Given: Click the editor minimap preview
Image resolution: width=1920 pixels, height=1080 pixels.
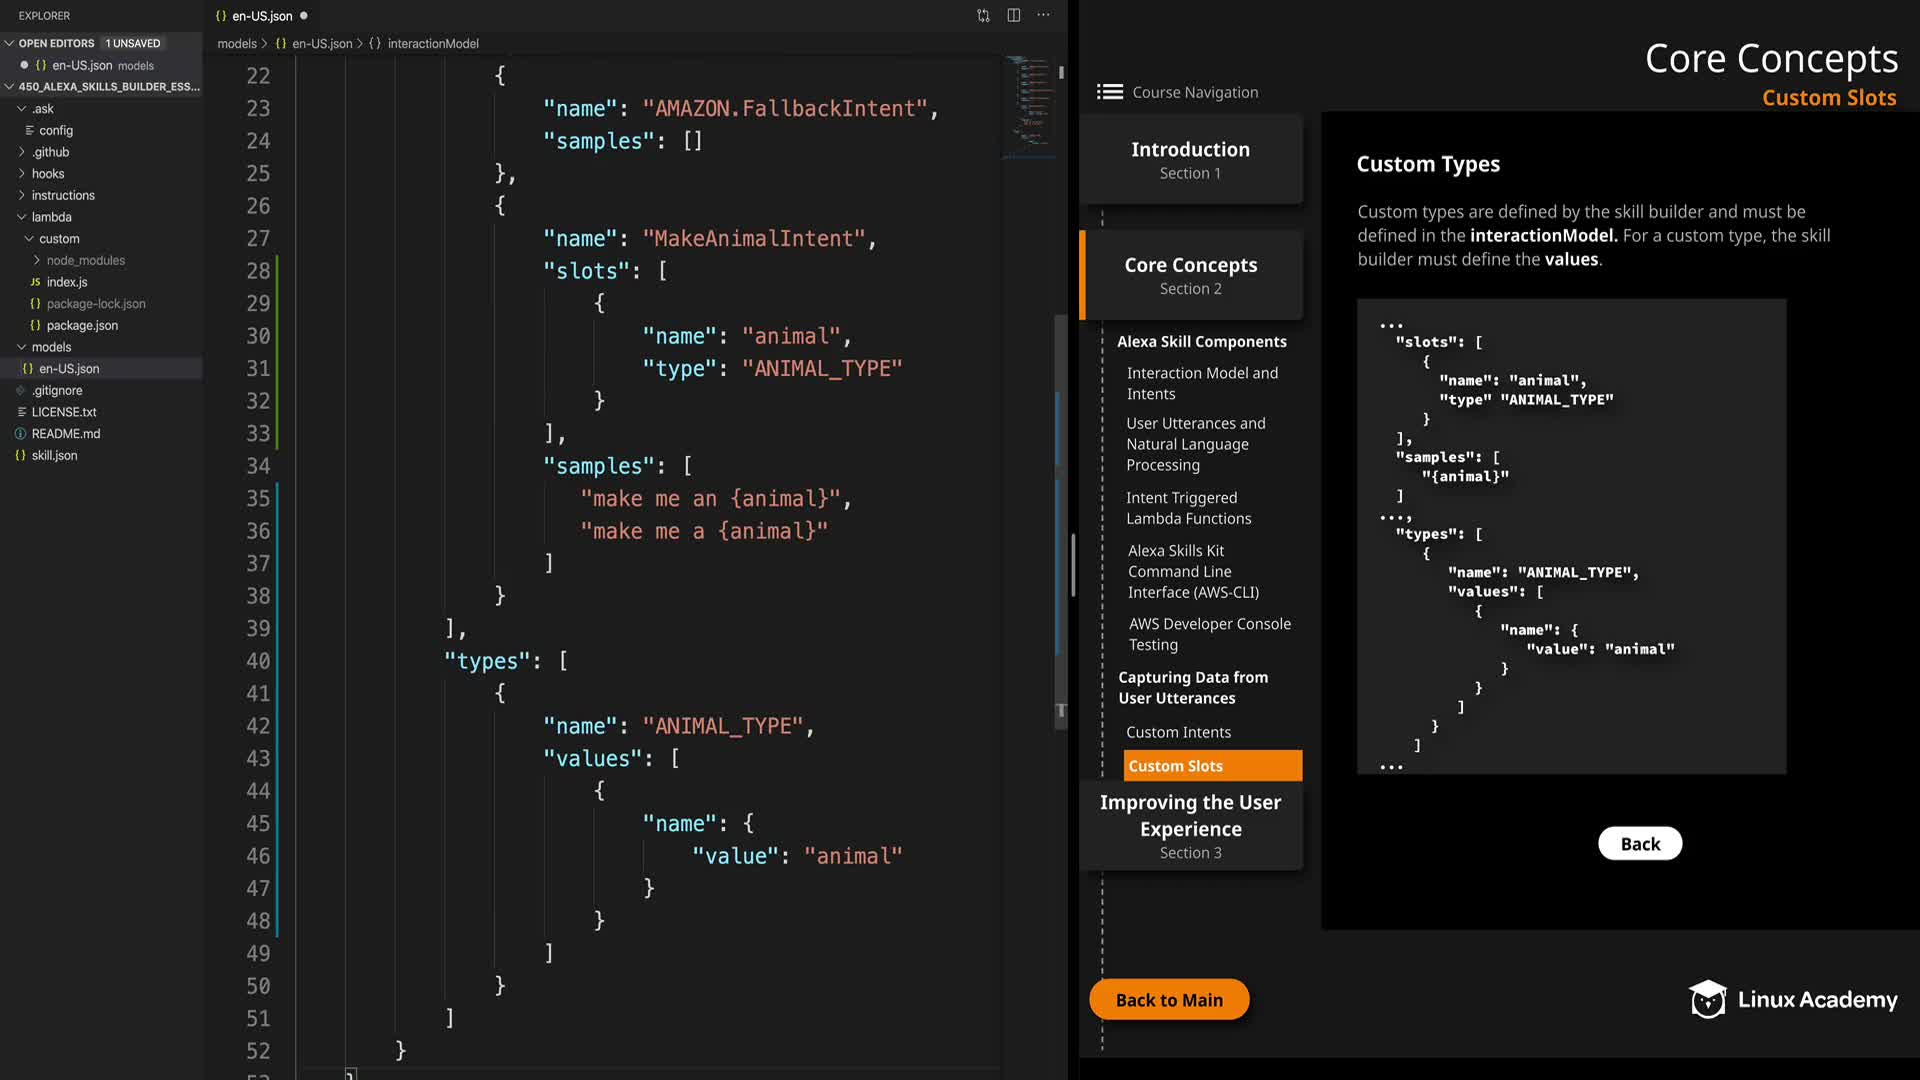Looking at the screenshot, I should [x=1030, y=105].
